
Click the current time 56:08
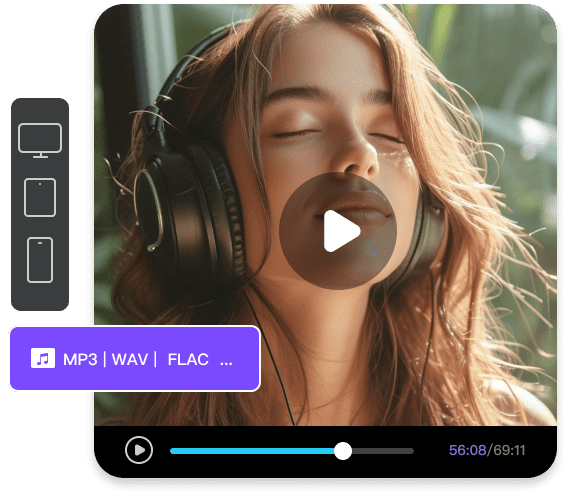(467, 450)
